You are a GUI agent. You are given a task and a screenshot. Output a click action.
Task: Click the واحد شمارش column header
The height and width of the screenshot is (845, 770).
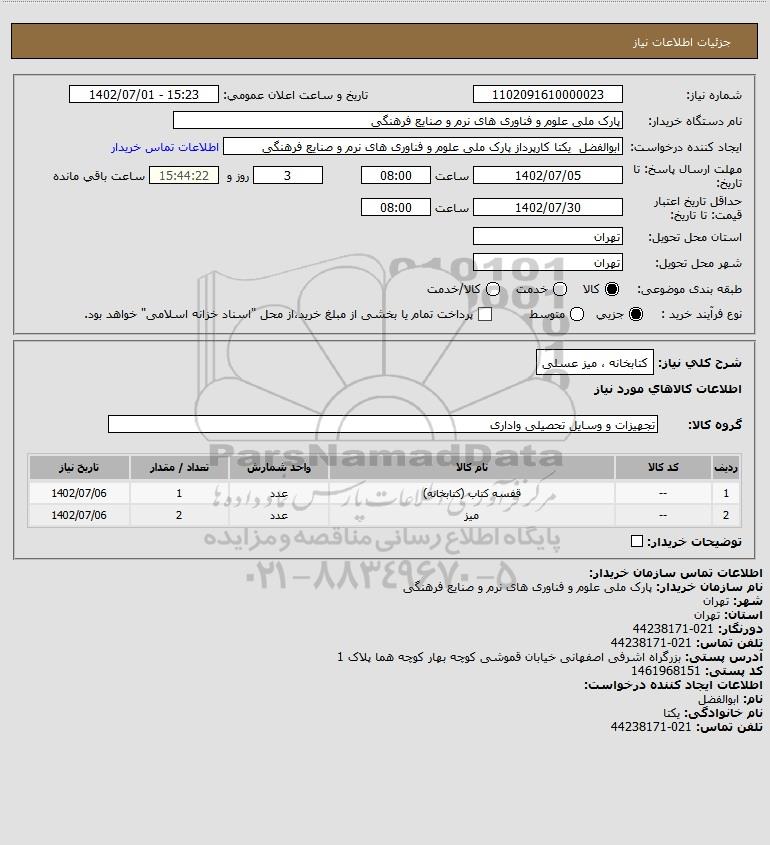point(279,468)
